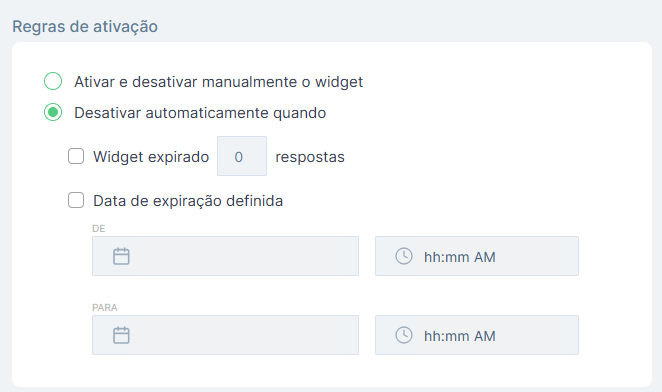The height and width of the screenshot is (392, 662).
Task: Select 'Ativar e desativar manualmente o widget' radio
Action: pyautogui.click(x=53, y=81)
